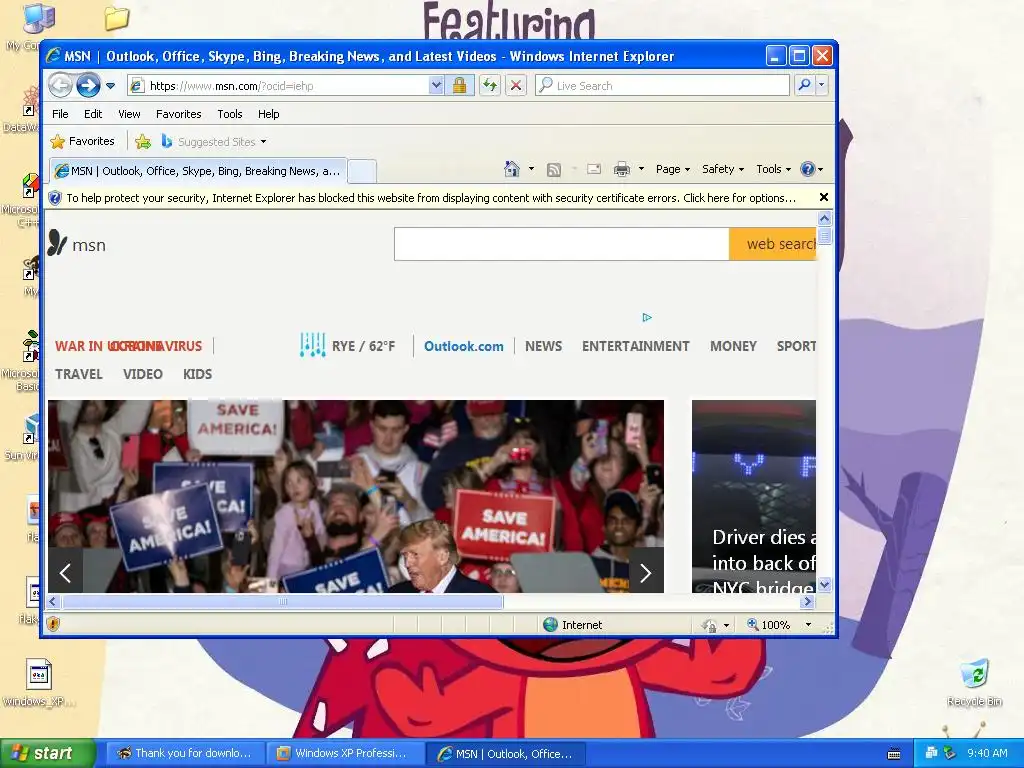
Task: Click the AdChoices triangle icon
Action: 647,317
